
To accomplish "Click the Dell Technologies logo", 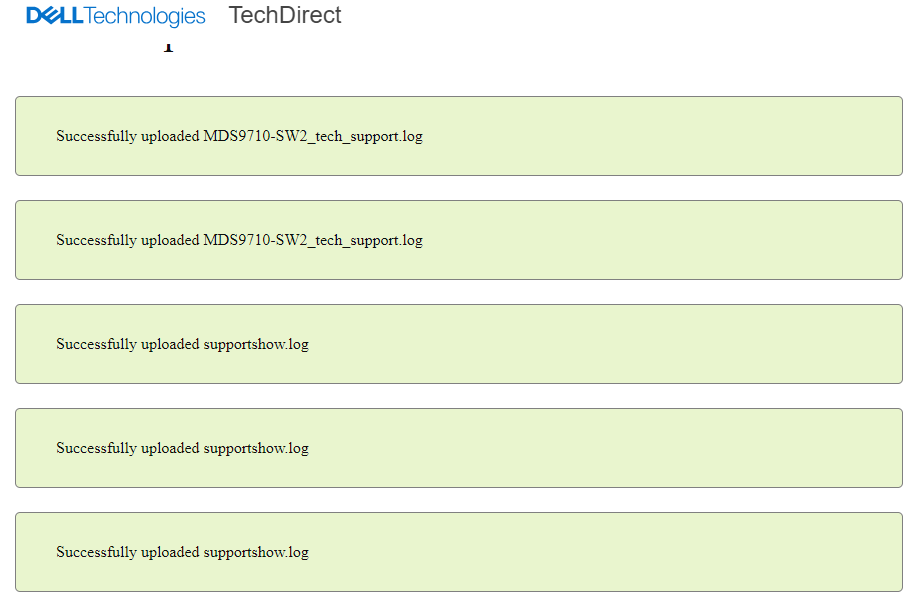I will pyautogui.click(x=114, y=15).
